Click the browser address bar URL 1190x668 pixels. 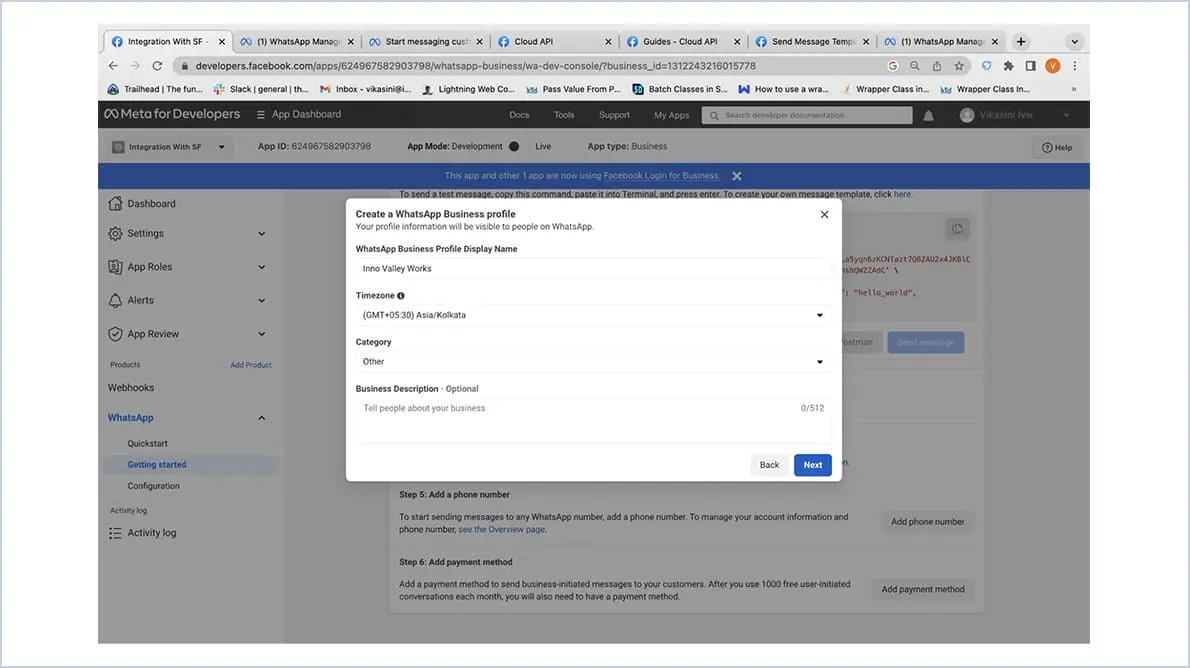[475, 66]
